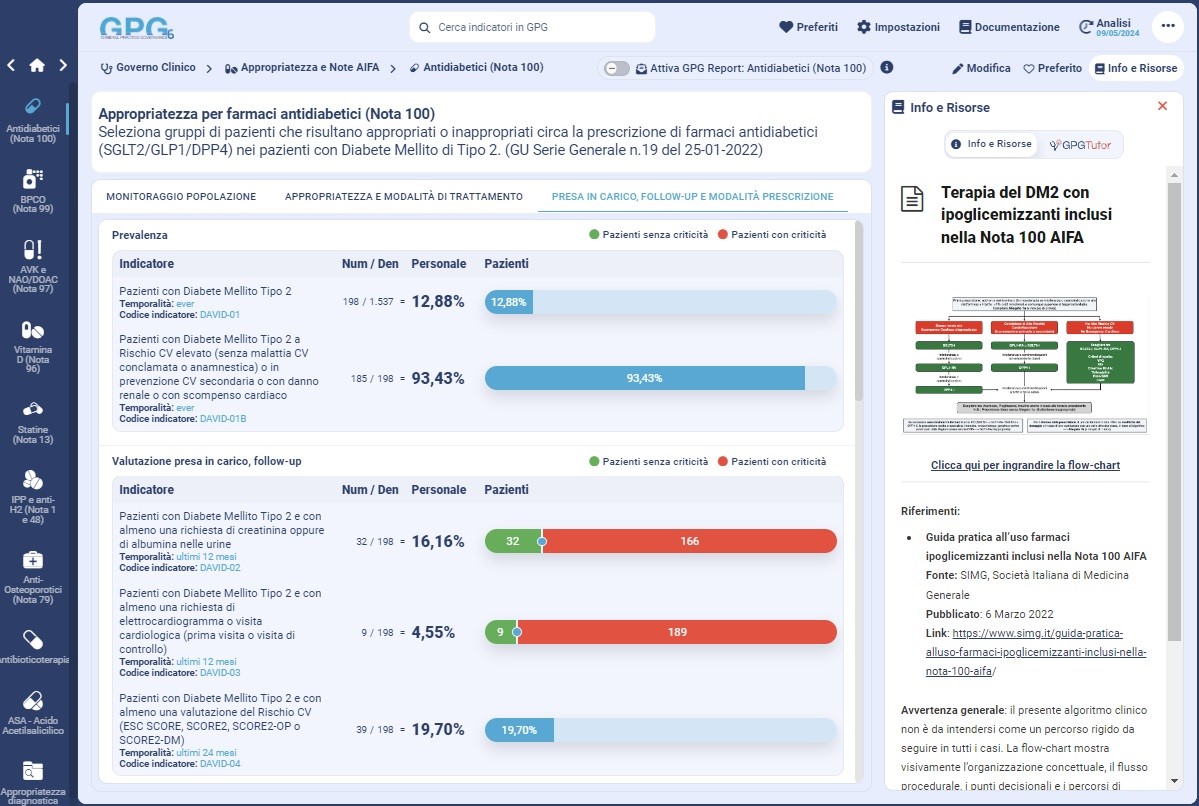Click the info icon next to GPG Report
The height and width of the screenshot is (806, 1199).
tap(886, 68)
